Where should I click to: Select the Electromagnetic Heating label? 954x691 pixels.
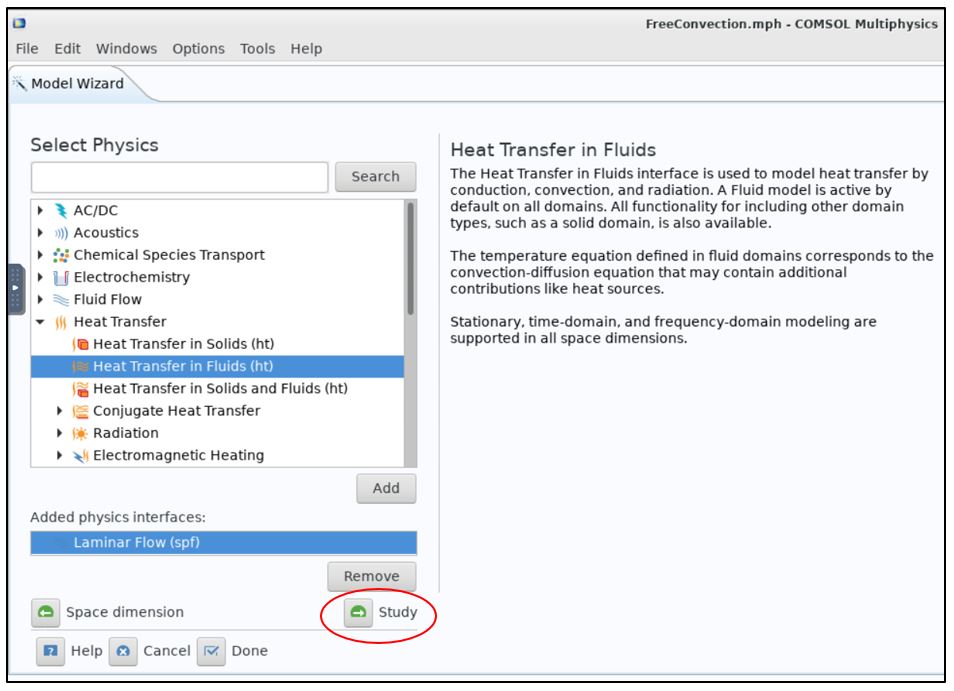(178, 456)
